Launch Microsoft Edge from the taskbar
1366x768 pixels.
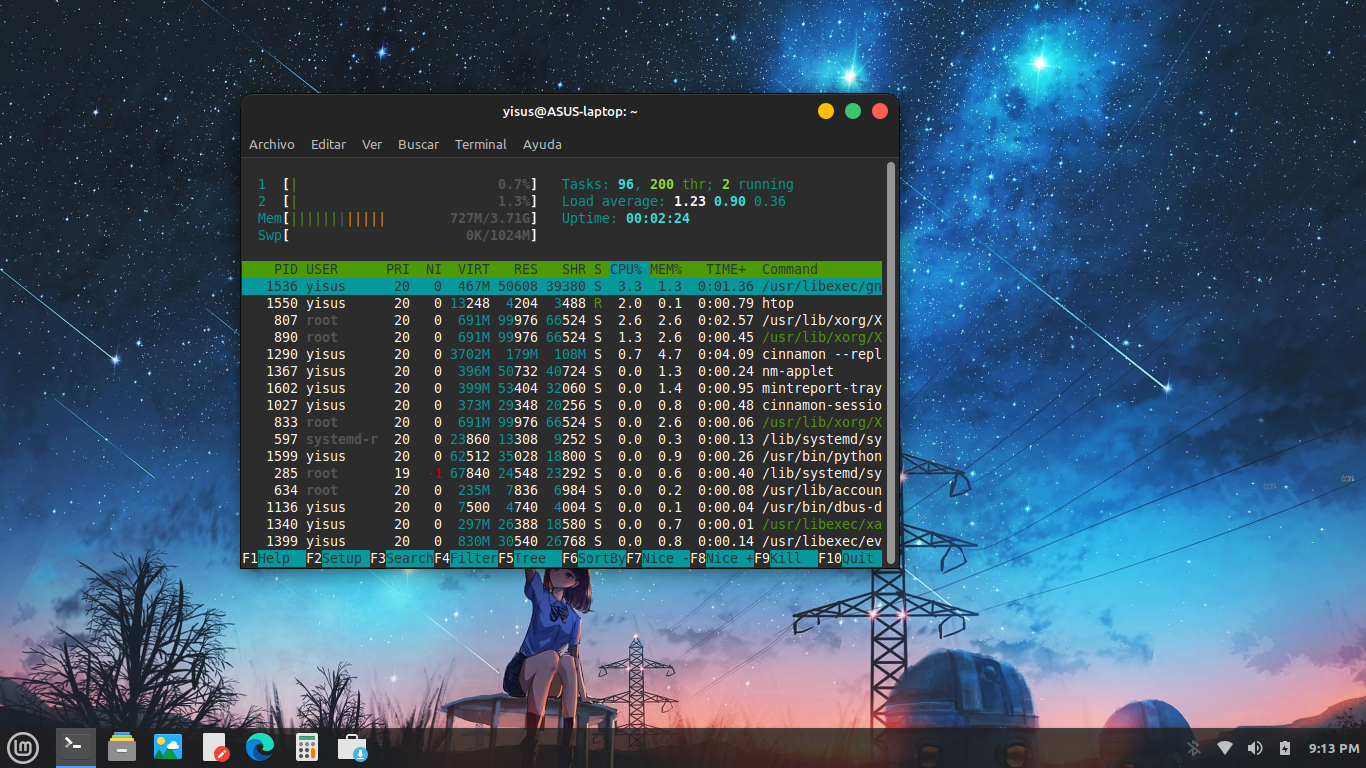click(x=260, y=747)
